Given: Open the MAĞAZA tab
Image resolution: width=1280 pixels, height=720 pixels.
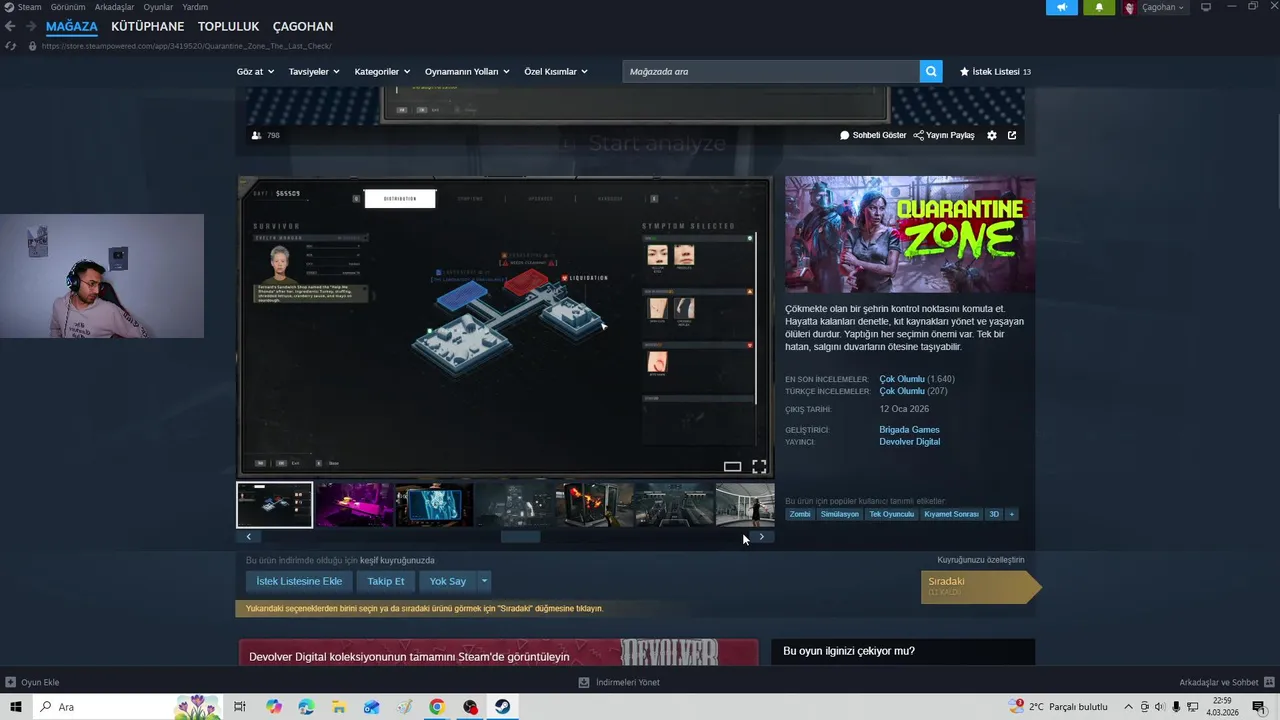Looking at the screenshot, I should click(x=72, y=26).
